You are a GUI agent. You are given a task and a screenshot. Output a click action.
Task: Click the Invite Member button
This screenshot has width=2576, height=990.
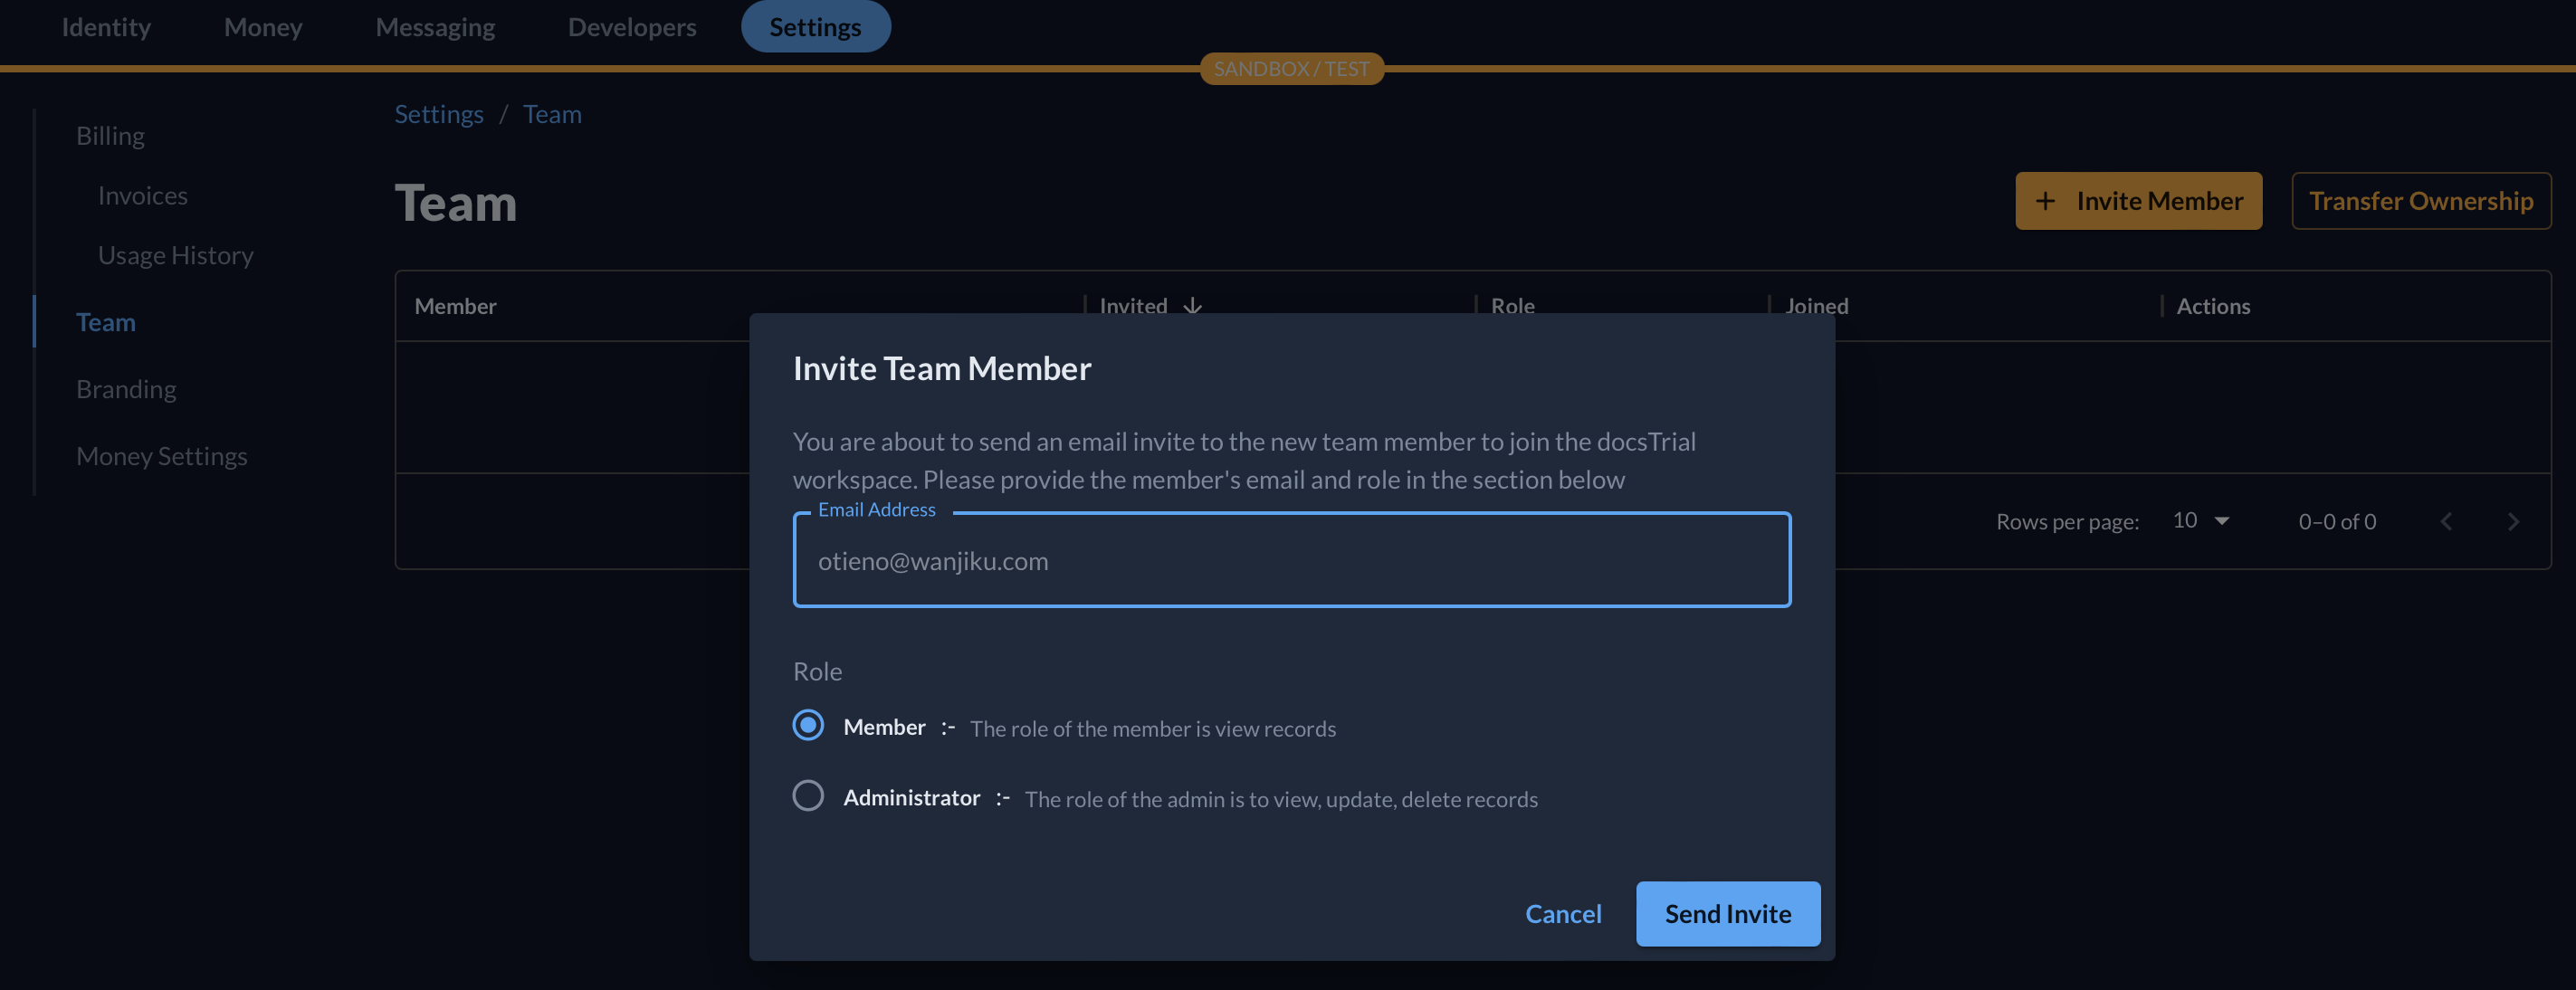[2137, 200]
